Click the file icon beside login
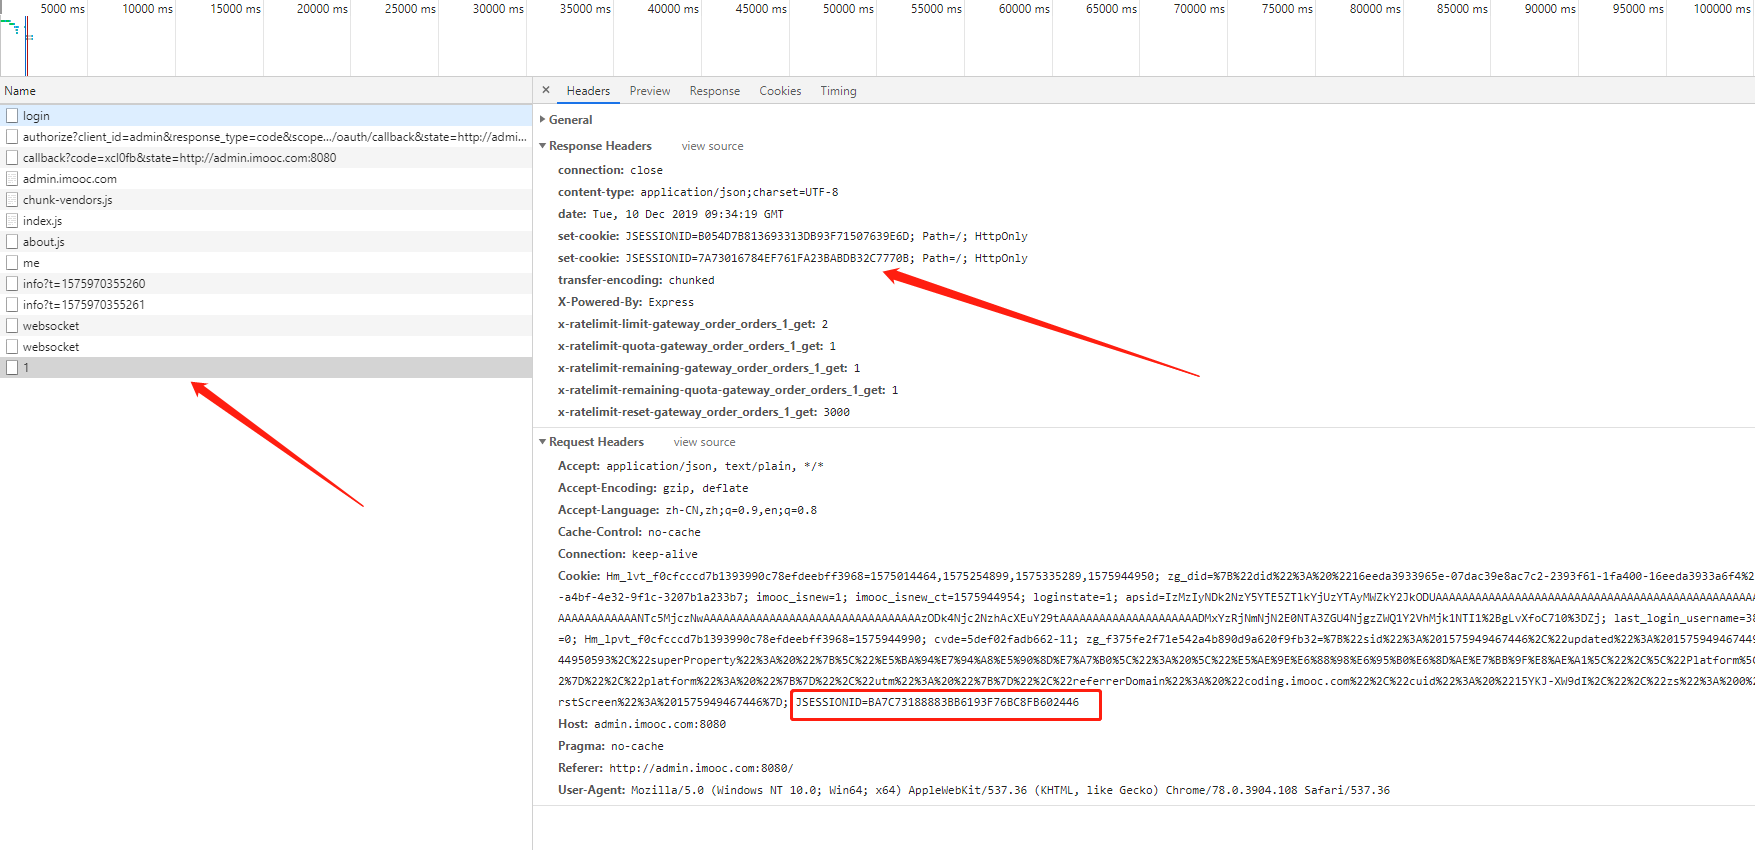Image resolution: width=1755 pixels, height=850 pixels. (x=12, y=116)
